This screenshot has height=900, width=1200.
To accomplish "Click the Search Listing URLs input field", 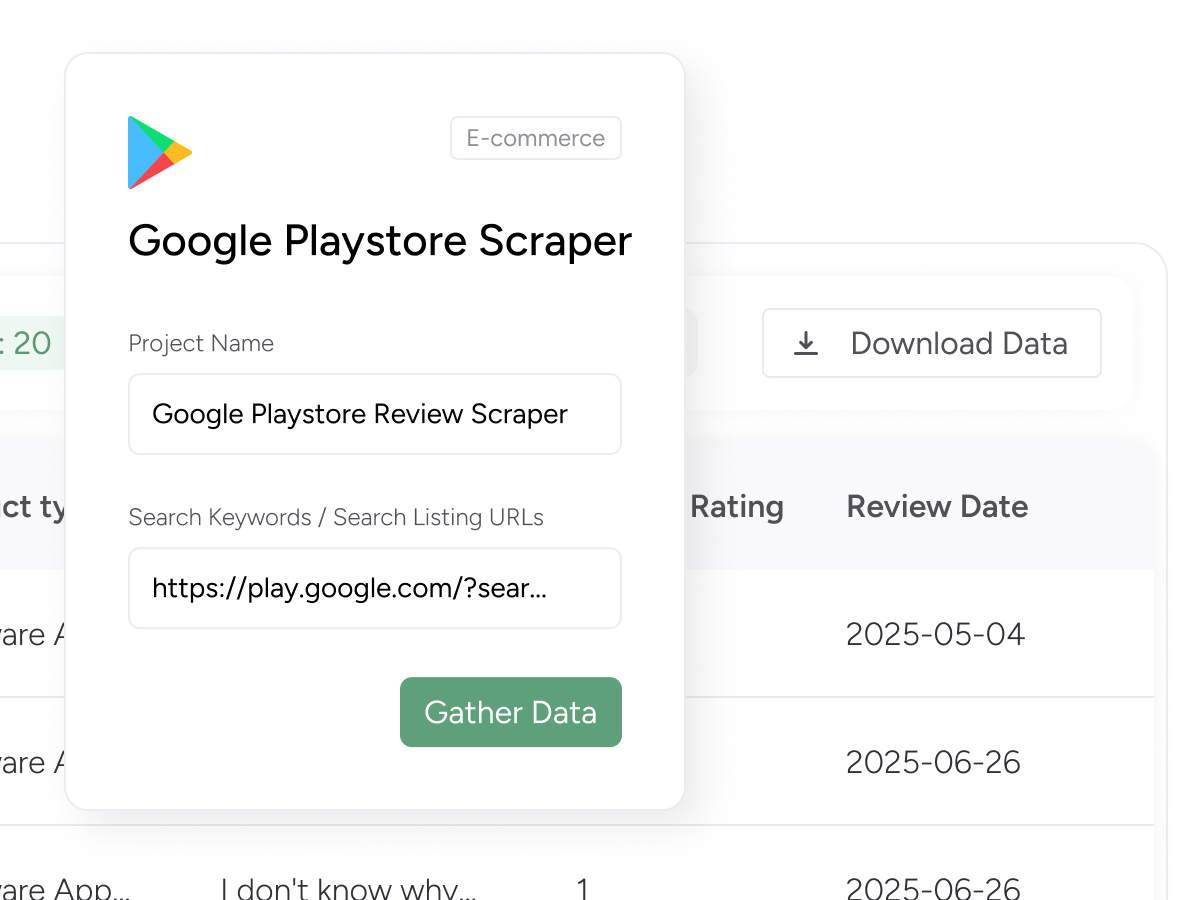I will pyautogui.click(x=375, y=588).
